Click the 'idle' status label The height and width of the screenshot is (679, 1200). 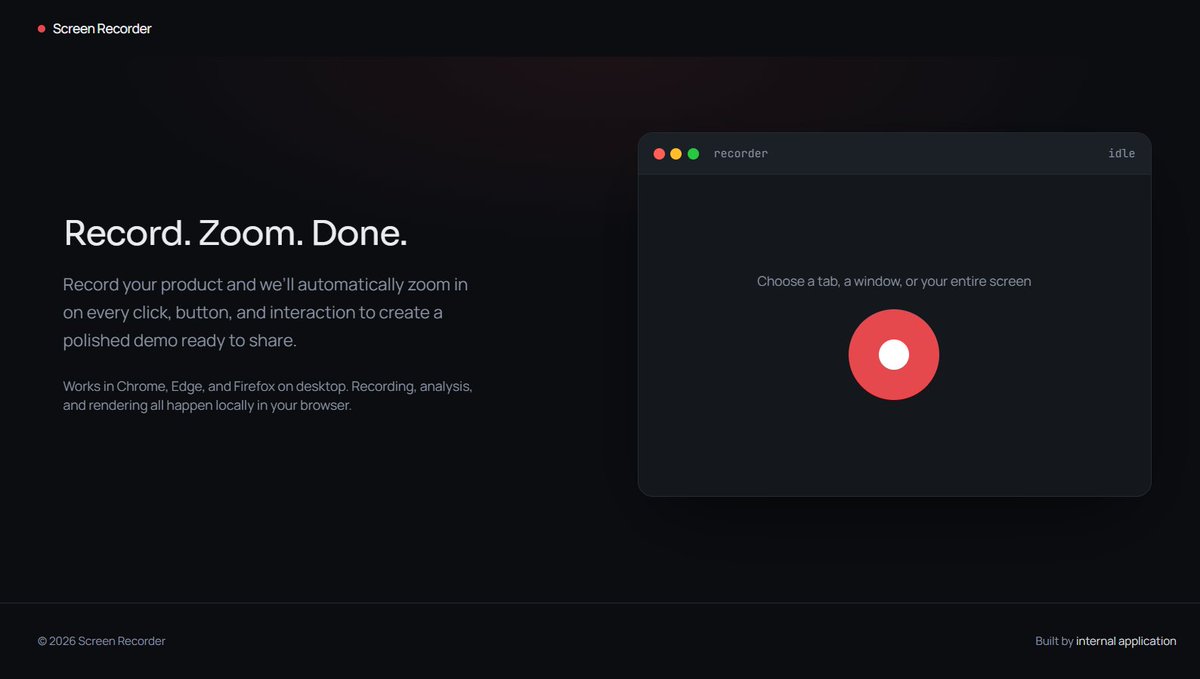[1122, 154]
